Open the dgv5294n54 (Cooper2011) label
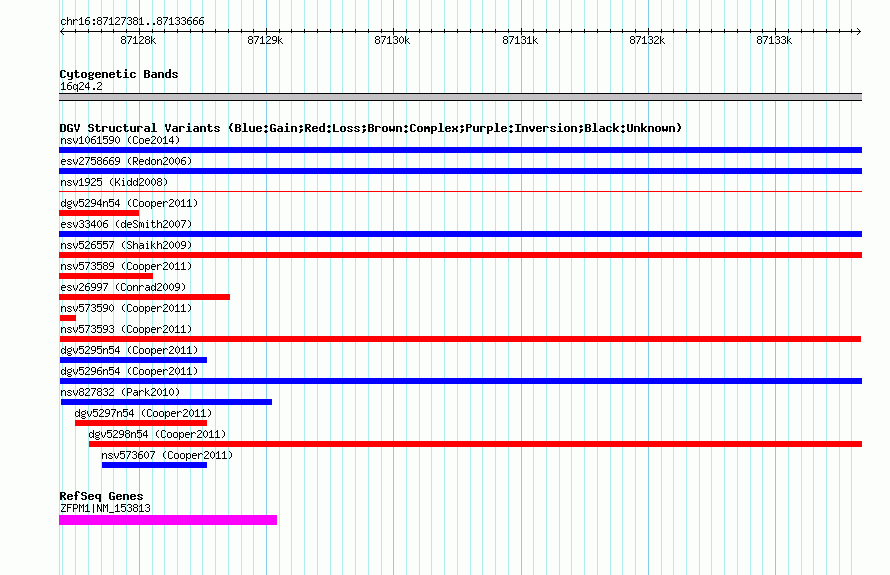The height and width of the screenshot is (575, 890). [x=129, y=203]
